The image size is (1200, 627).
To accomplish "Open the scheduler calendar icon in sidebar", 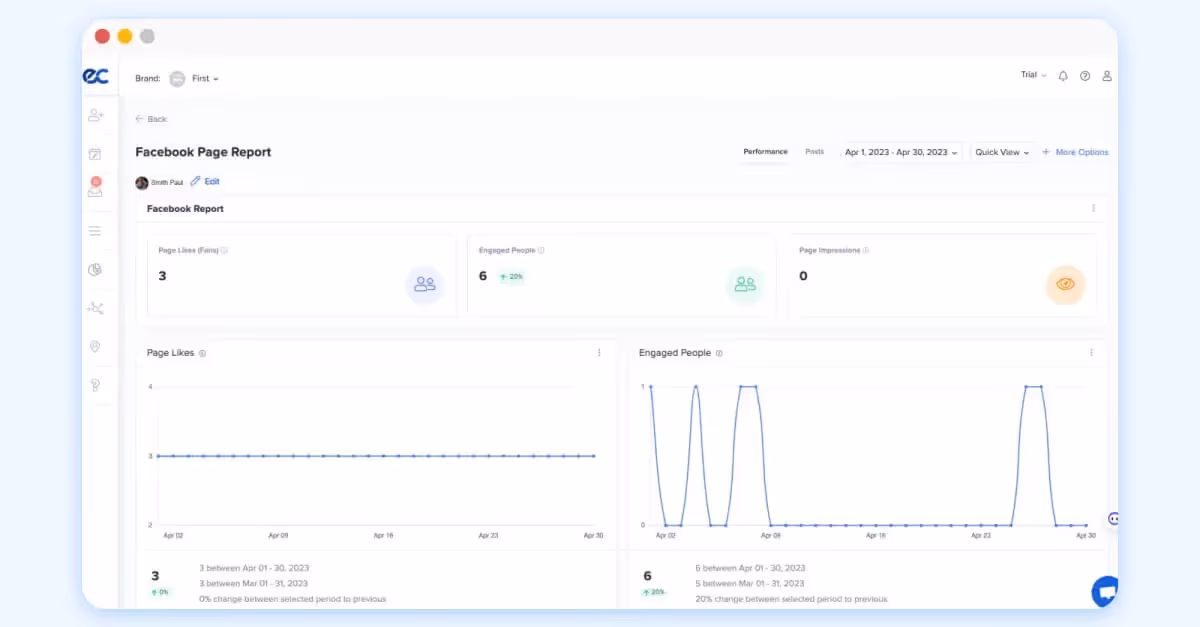I will [95, 153].
